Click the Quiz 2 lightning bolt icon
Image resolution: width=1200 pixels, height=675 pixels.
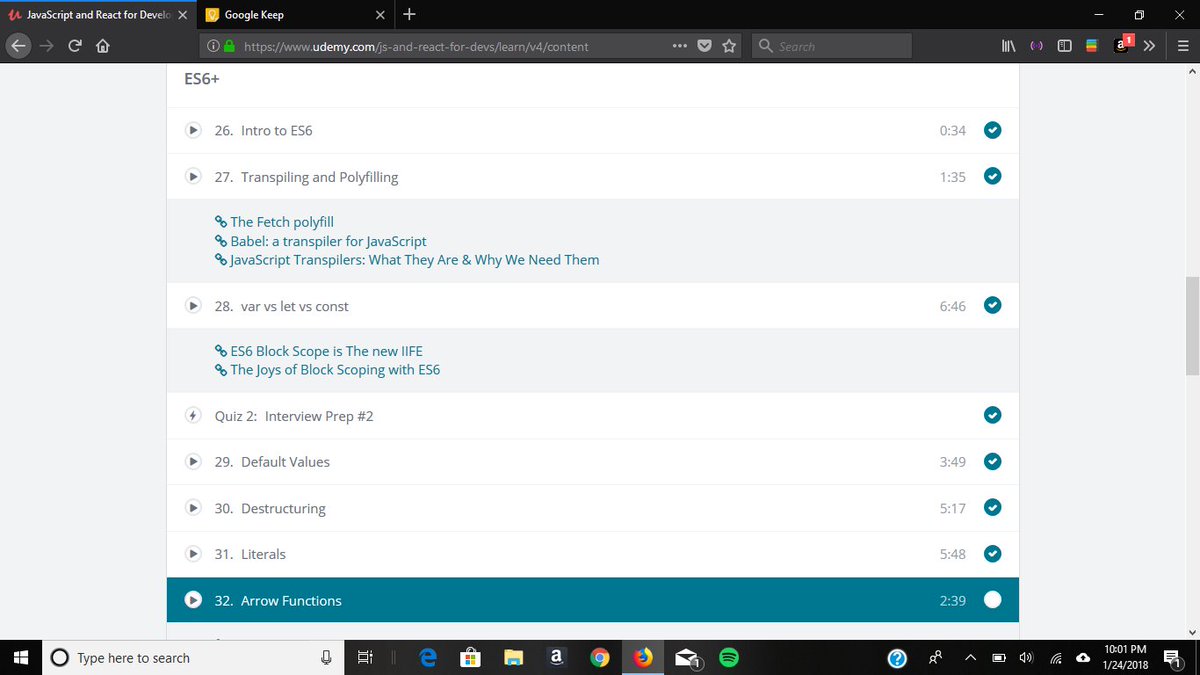[x=192, y=415]
